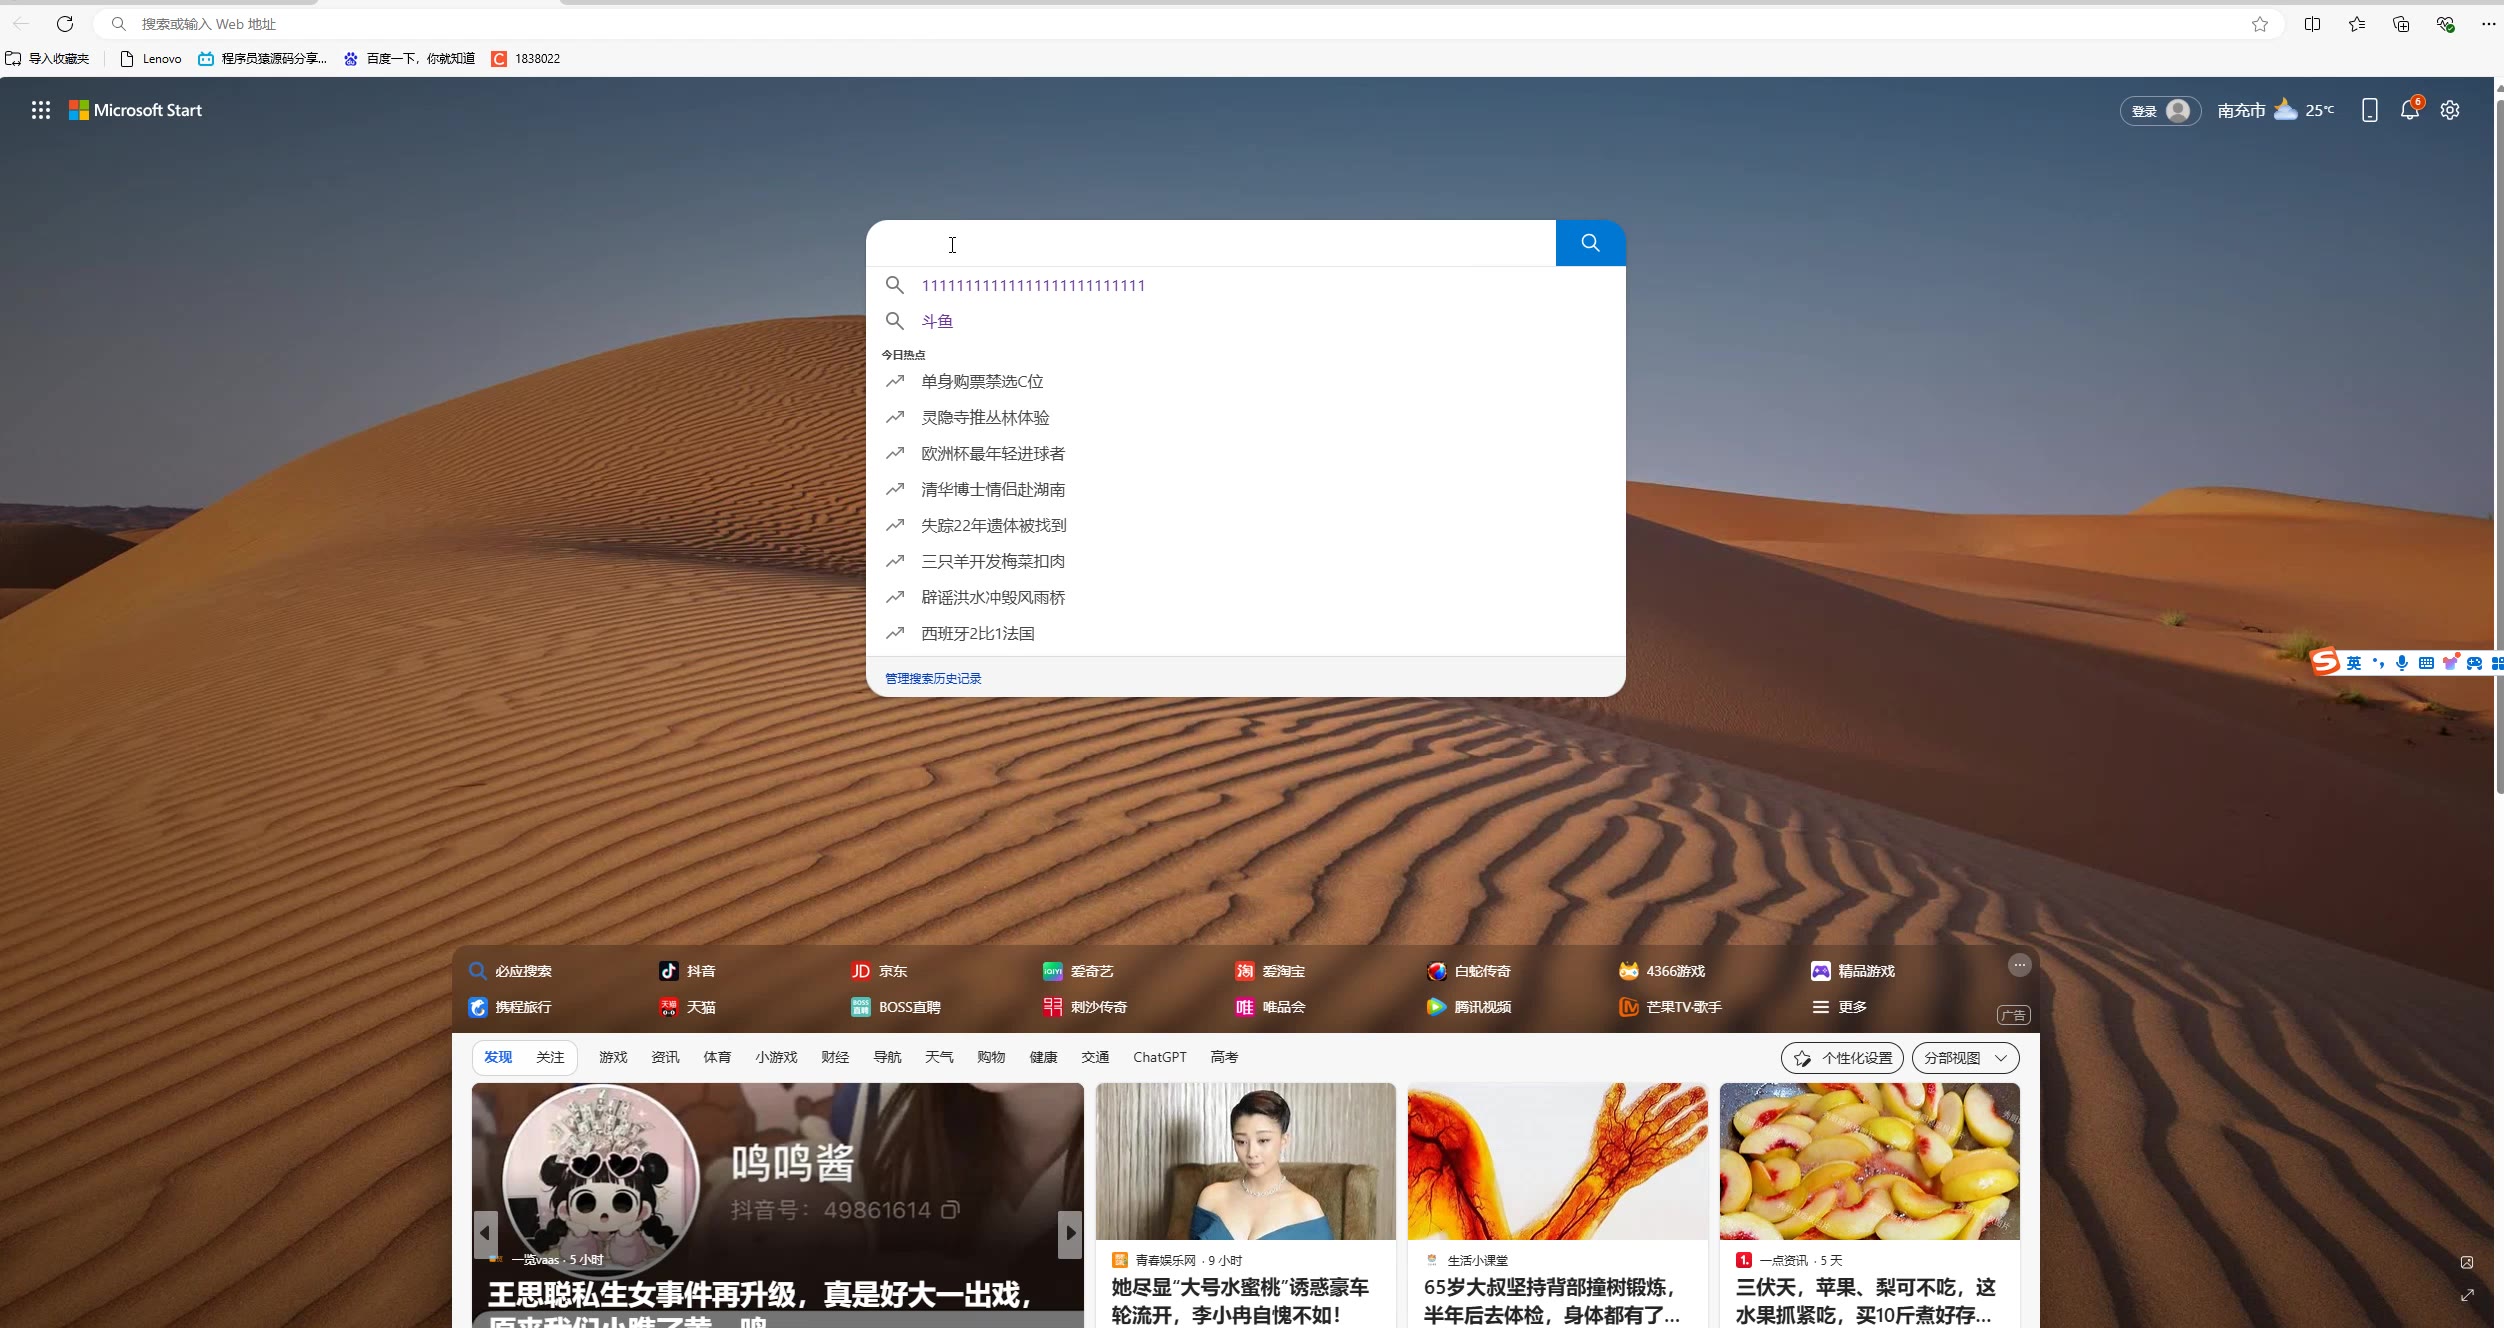Toggle Sogou voice input microphone

click(2402, 663)
